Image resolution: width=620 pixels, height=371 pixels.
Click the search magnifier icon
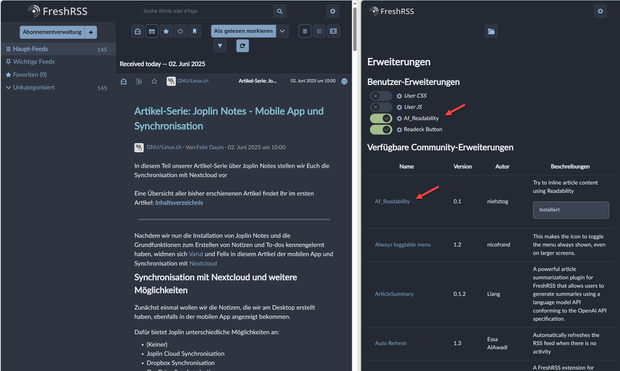280,11
